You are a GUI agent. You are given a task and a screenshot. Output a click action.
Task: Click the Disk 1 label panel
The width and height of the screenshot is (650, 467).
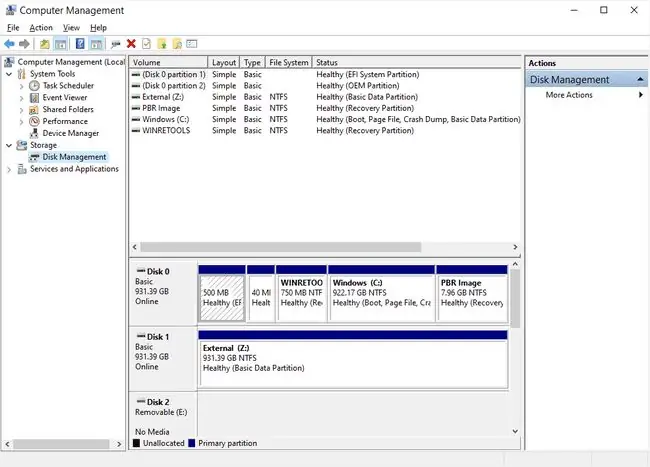163,359
